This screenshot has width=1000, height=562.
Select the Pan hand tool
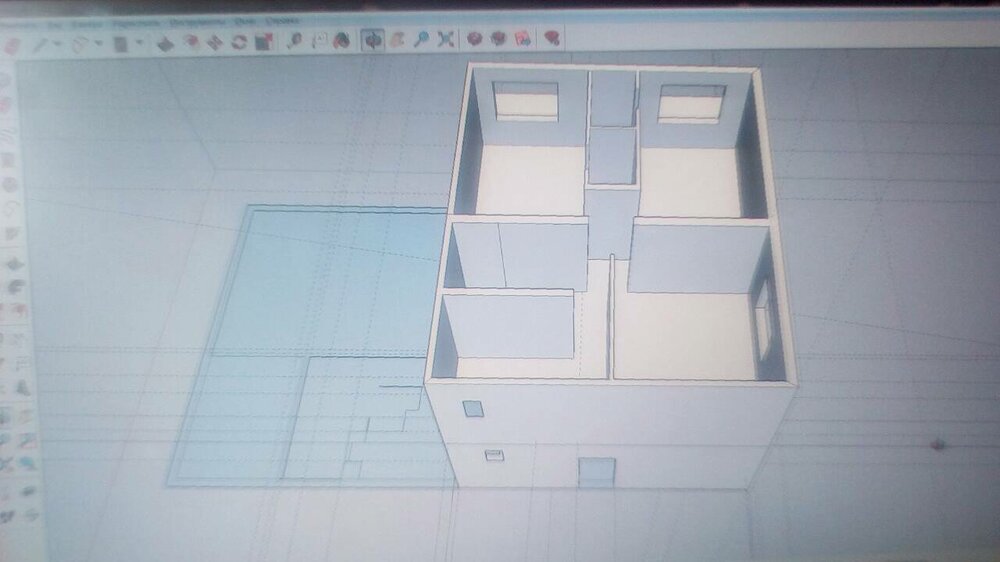(x=397, y=39)
